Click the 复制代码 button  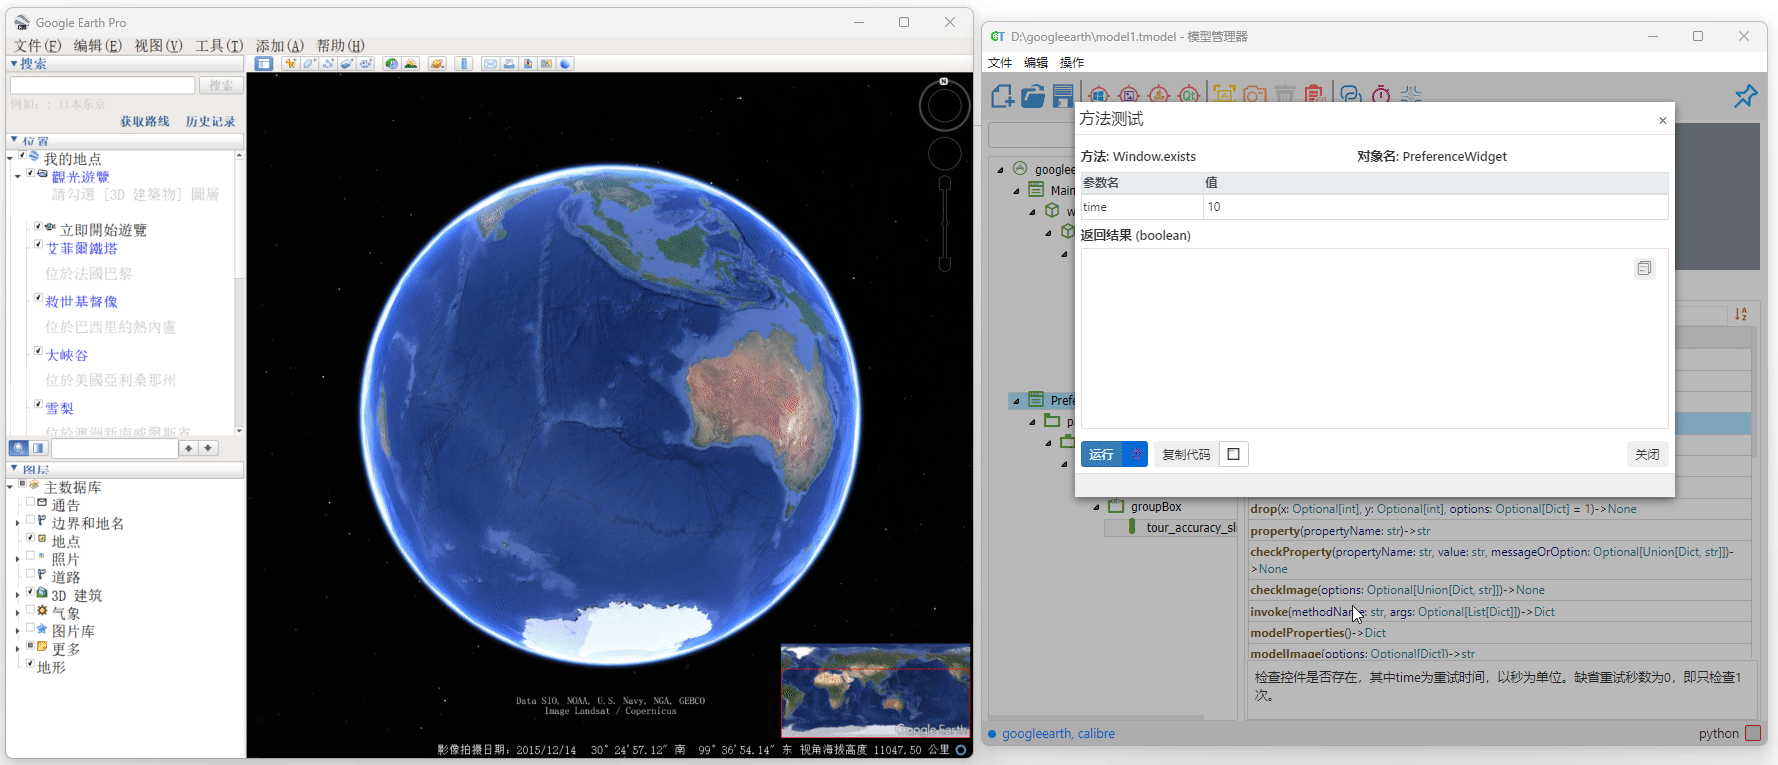pyautogui.click(x=1186, y=454)
